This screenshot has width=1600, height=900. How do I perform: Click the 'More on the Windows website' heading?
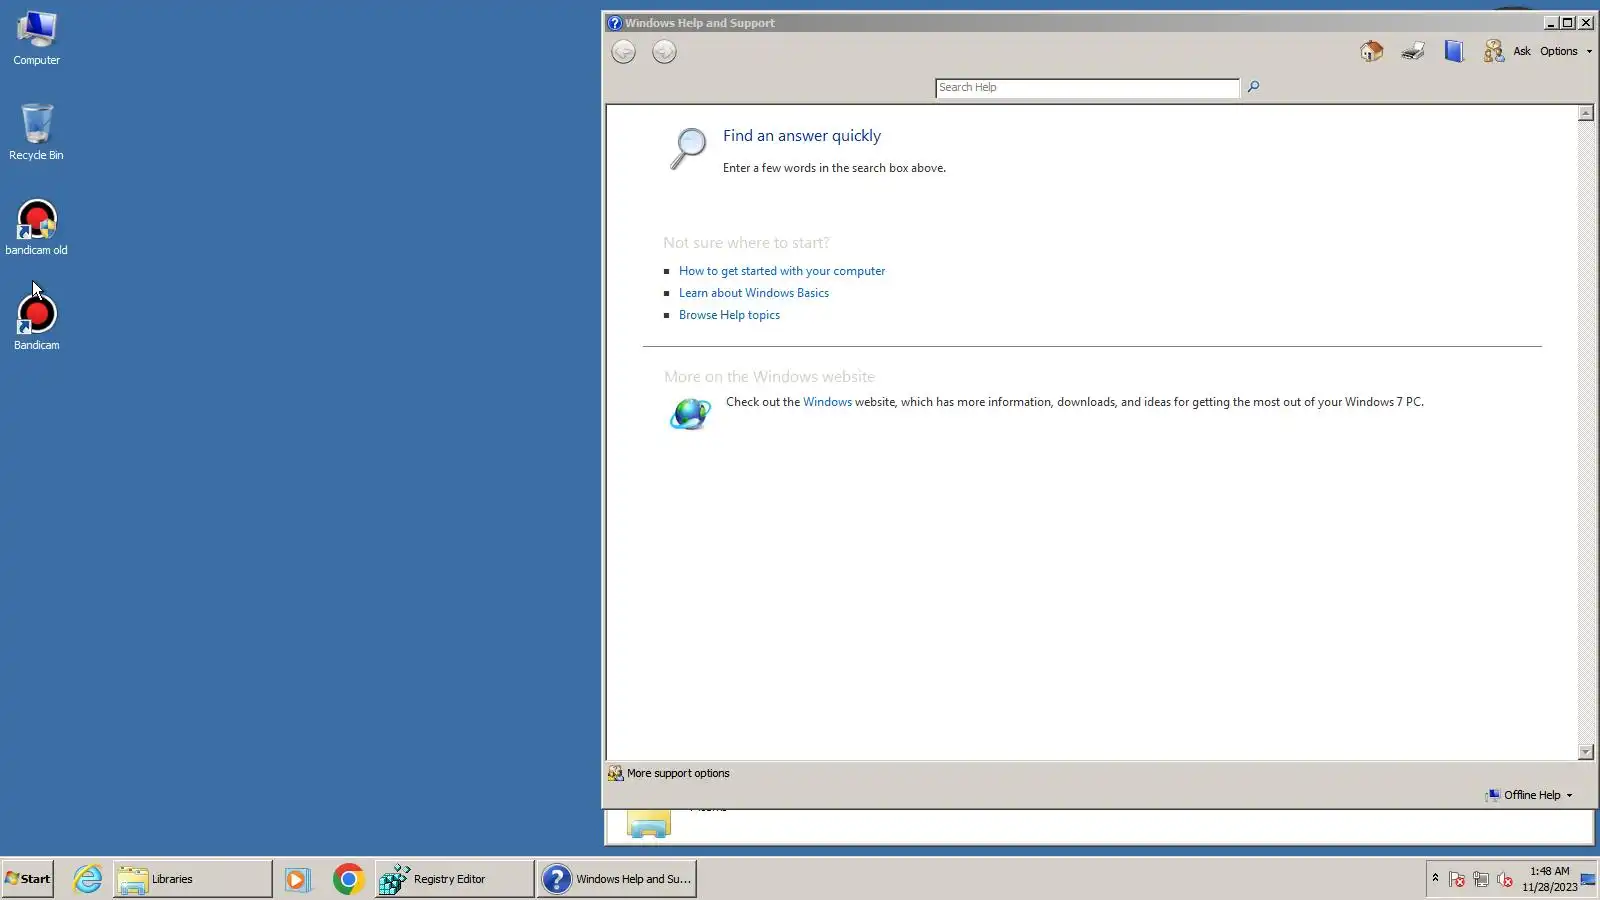pos(769,377)
